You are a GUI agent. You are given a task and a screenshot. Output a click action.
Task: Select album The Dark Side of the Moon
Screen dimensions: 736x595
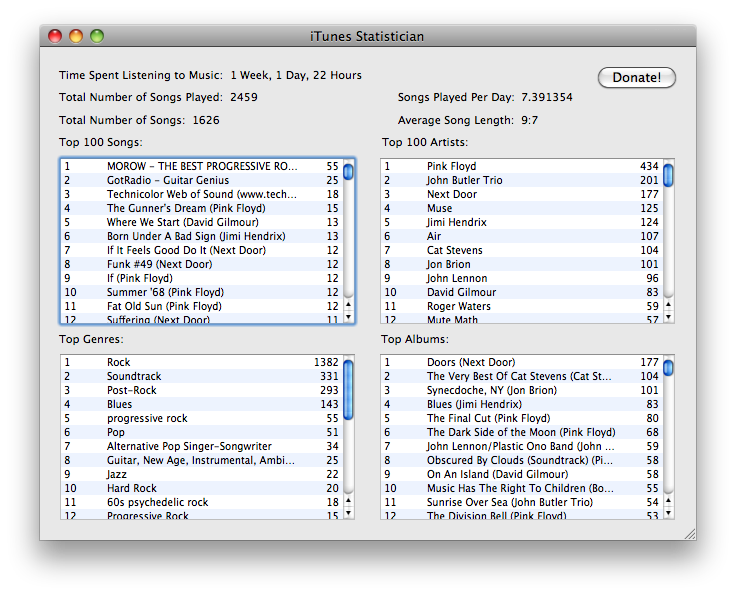(x=522, y=433)
